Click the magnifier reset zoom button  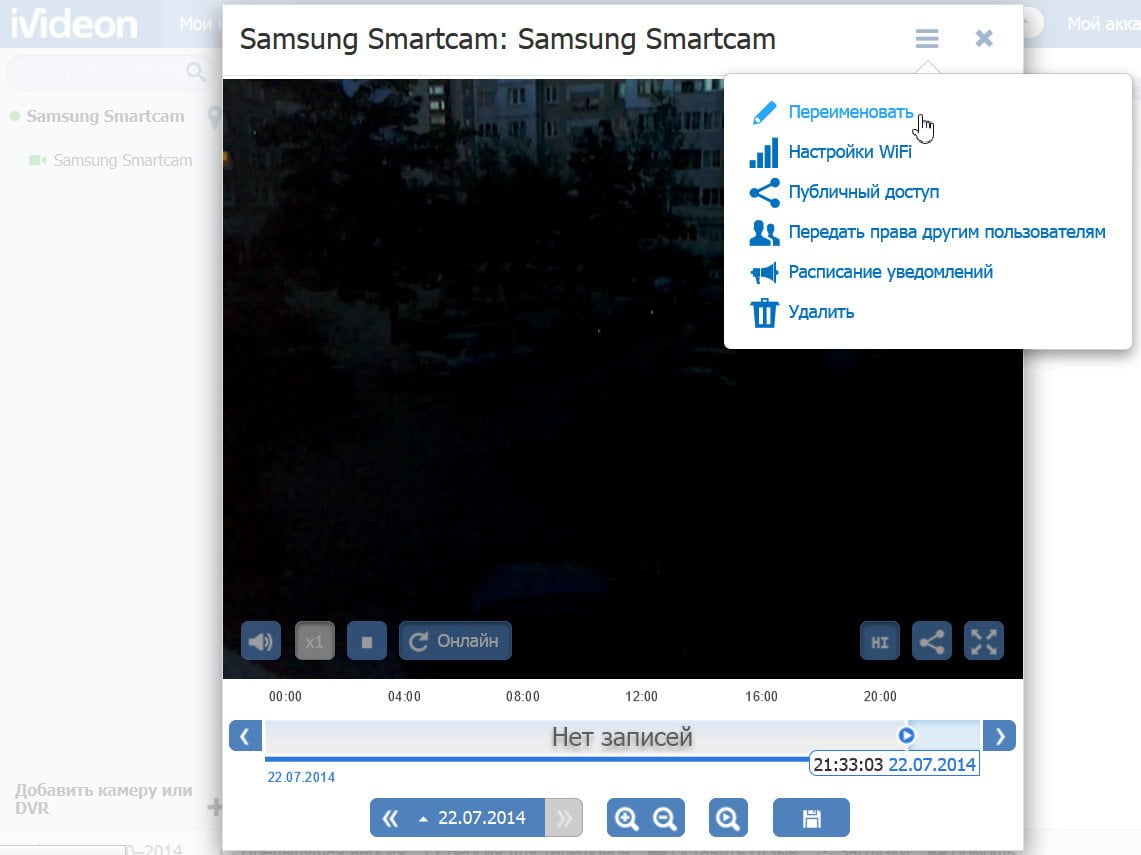(728, 818)
